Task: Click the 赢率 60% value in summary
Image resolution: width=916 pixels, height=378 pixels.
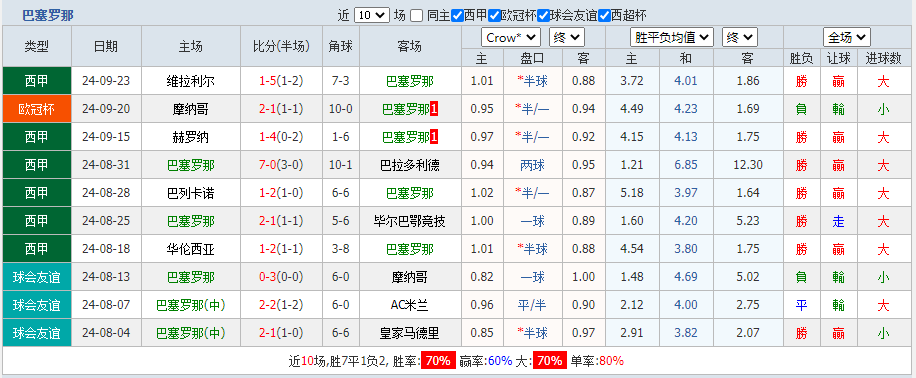Action: [x=500, y=360]
